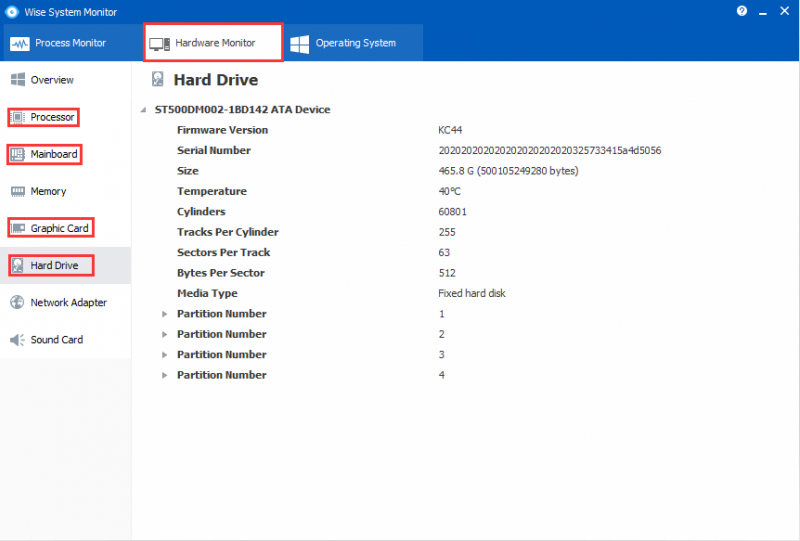Click the Memory RAM stick icon
This screenshot has height=541, width=800.
click(x=18, y=191)
